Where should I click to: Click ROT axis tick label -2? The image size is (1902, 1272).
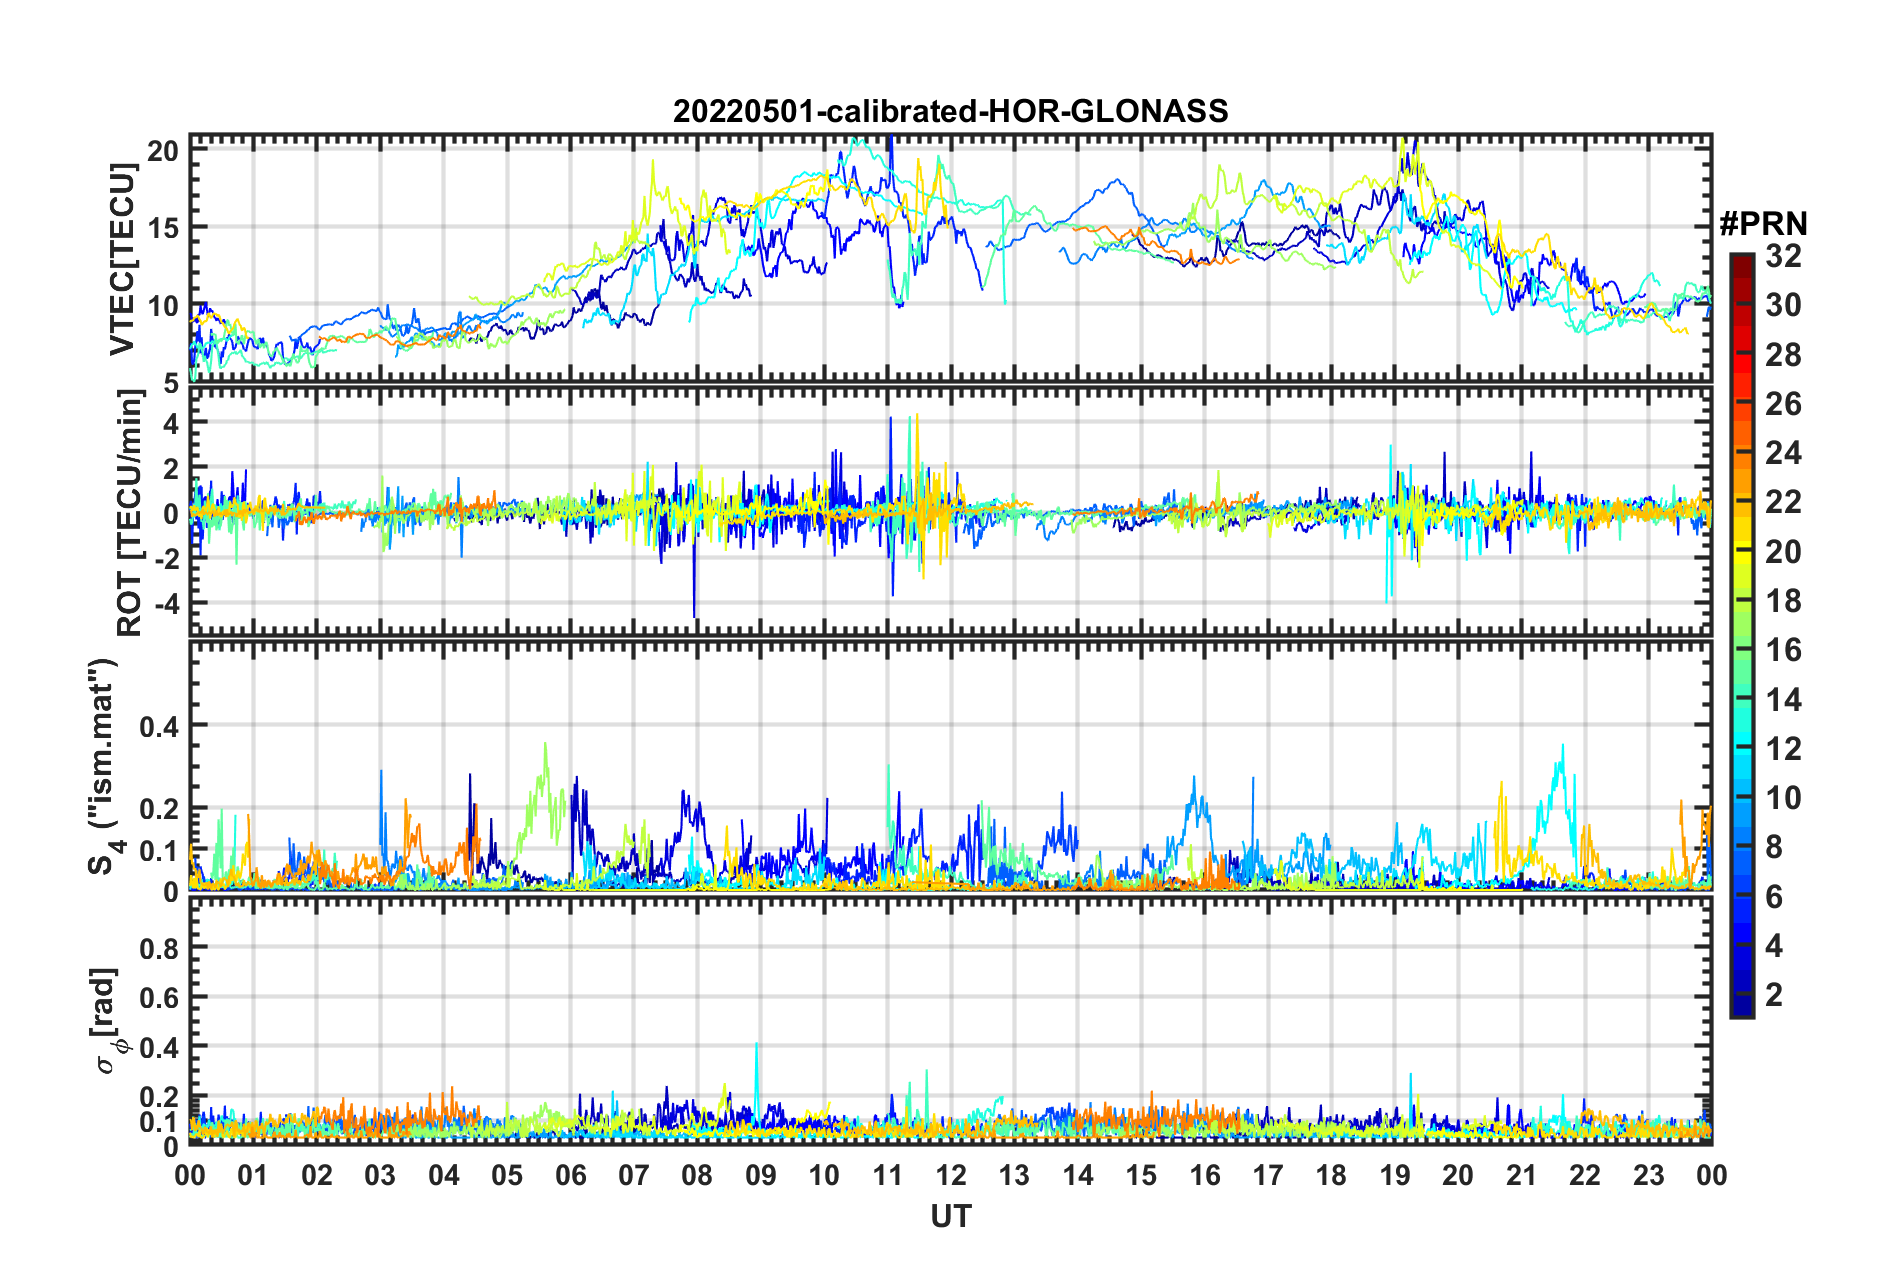click(x=167, y=559)
